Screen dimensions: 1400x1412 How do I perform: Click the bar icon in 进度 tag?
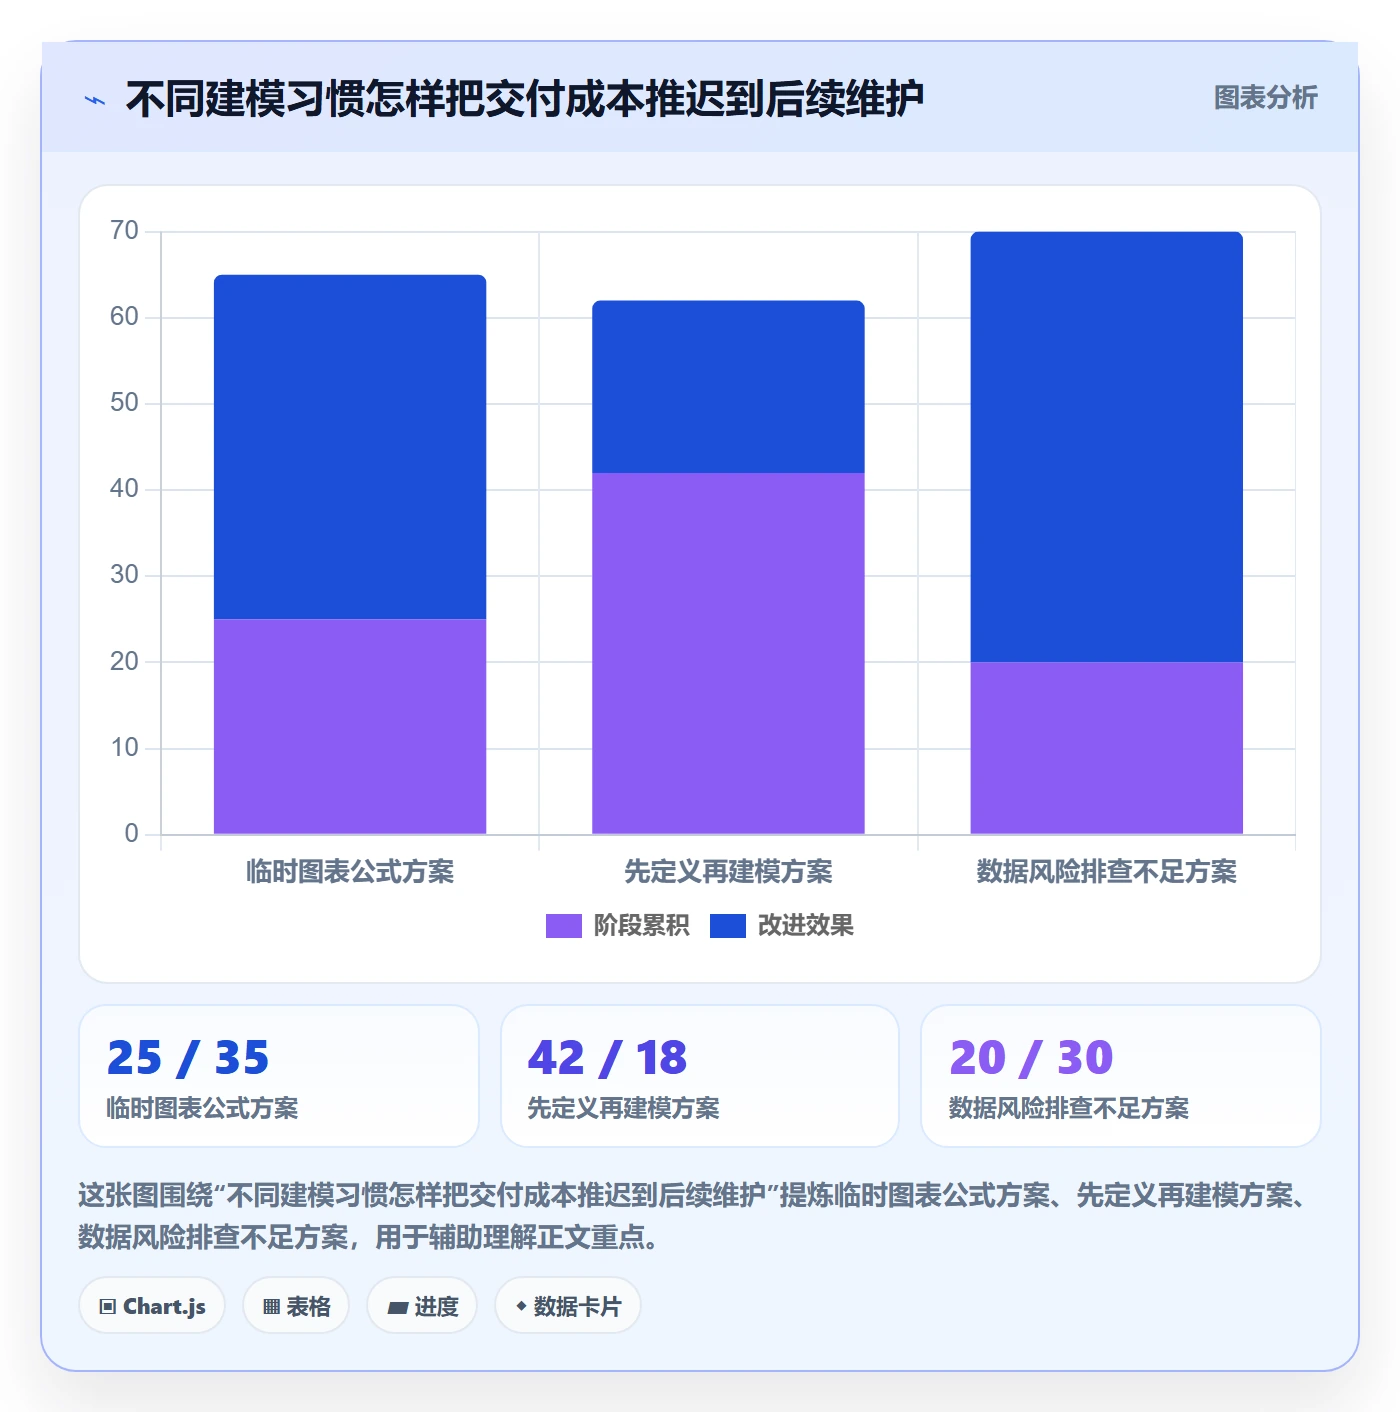397,1308
